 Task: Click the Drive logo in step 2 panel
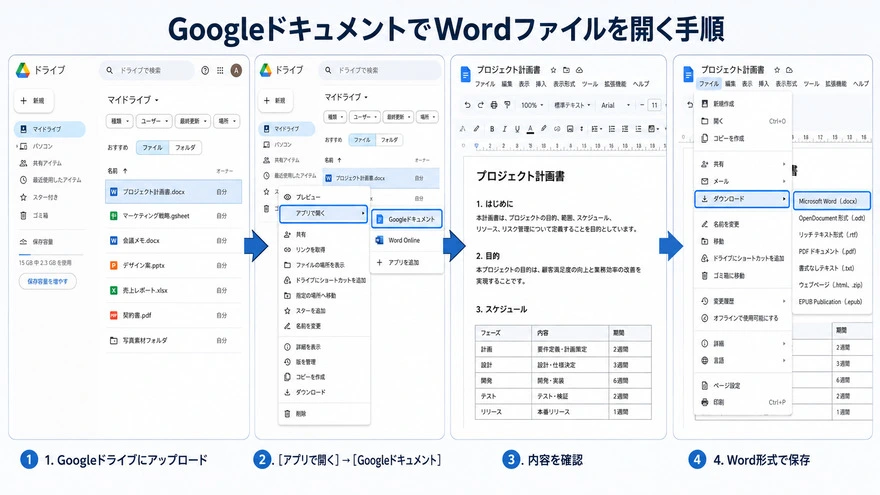pos(265,70)
